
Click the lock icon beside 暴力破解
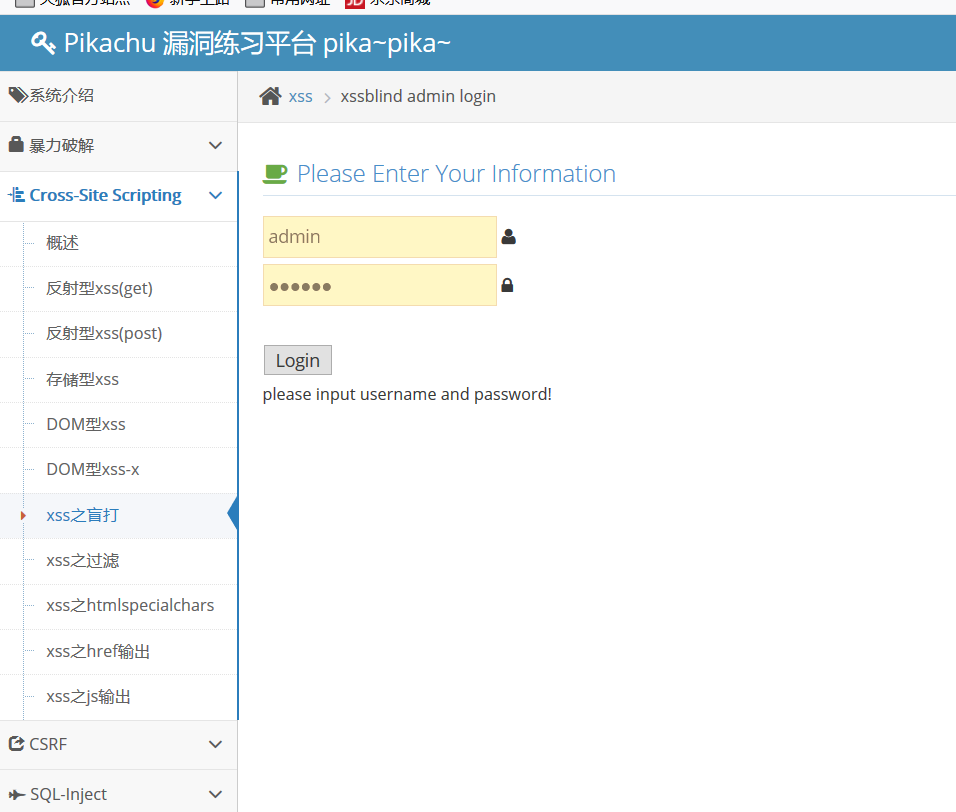(16, 145)
